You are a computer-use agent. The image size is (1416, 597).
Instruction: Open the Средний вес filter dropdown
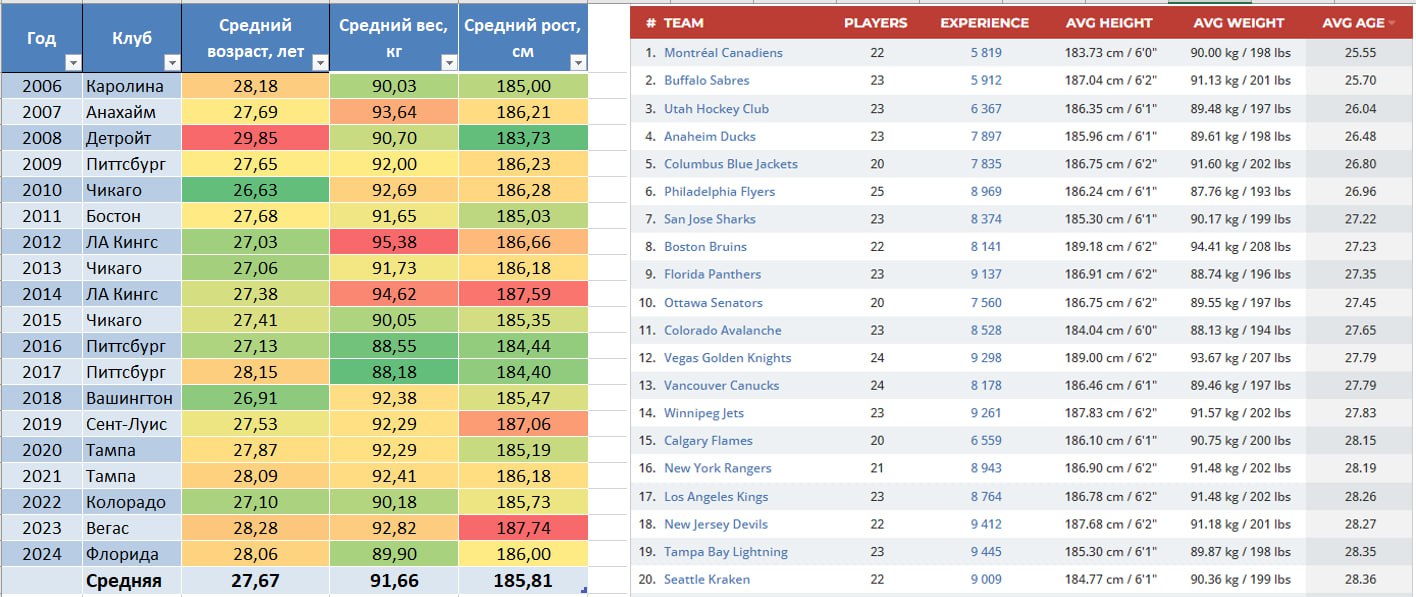click(x=450, y=63)
